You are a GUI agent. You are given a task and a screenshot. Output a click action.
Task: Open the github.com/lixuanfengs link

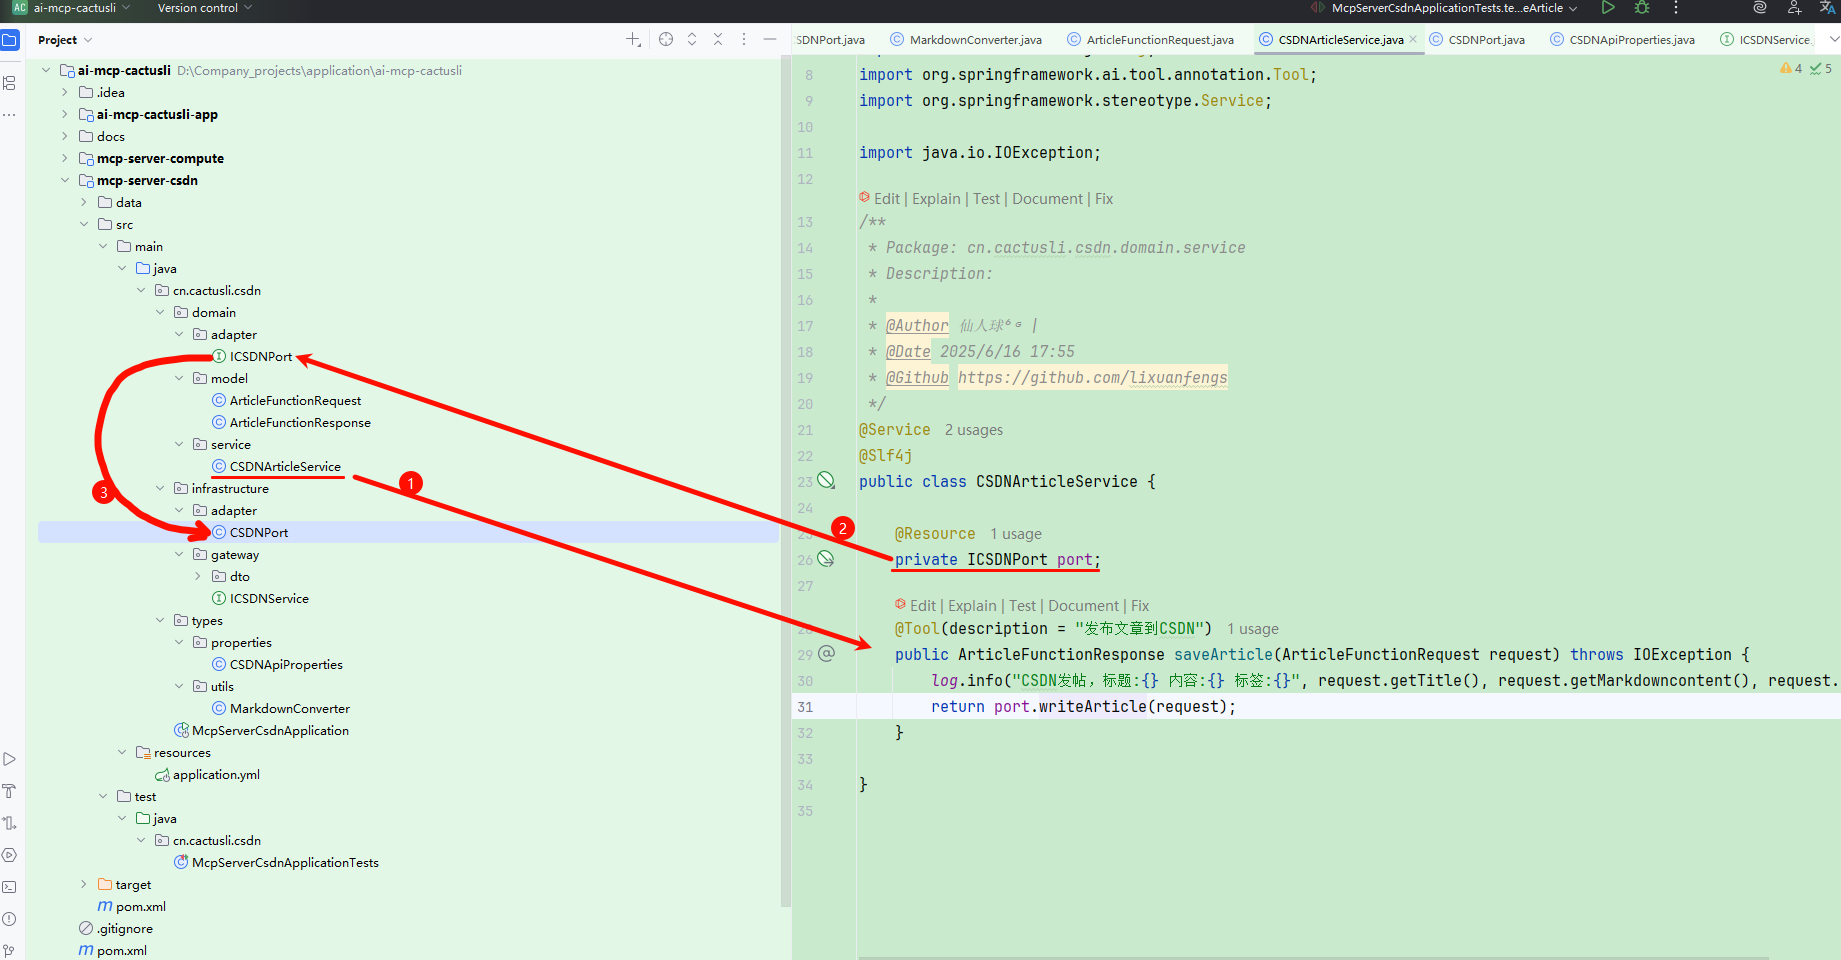(x=1092, y=378)
